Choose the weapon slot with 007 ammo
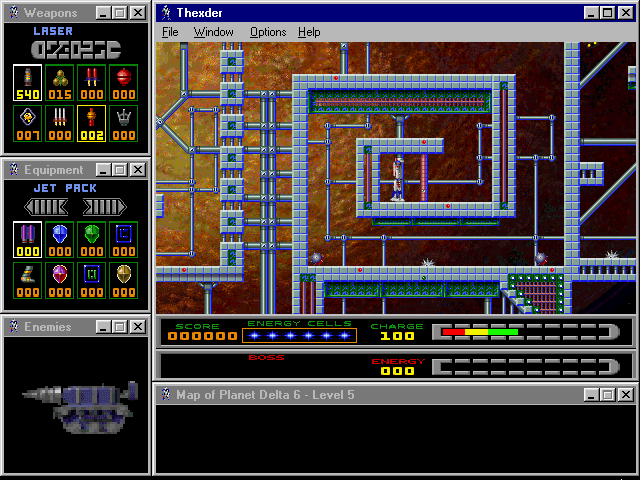Viewport: 640px width, 480px height. coord(27,123)
